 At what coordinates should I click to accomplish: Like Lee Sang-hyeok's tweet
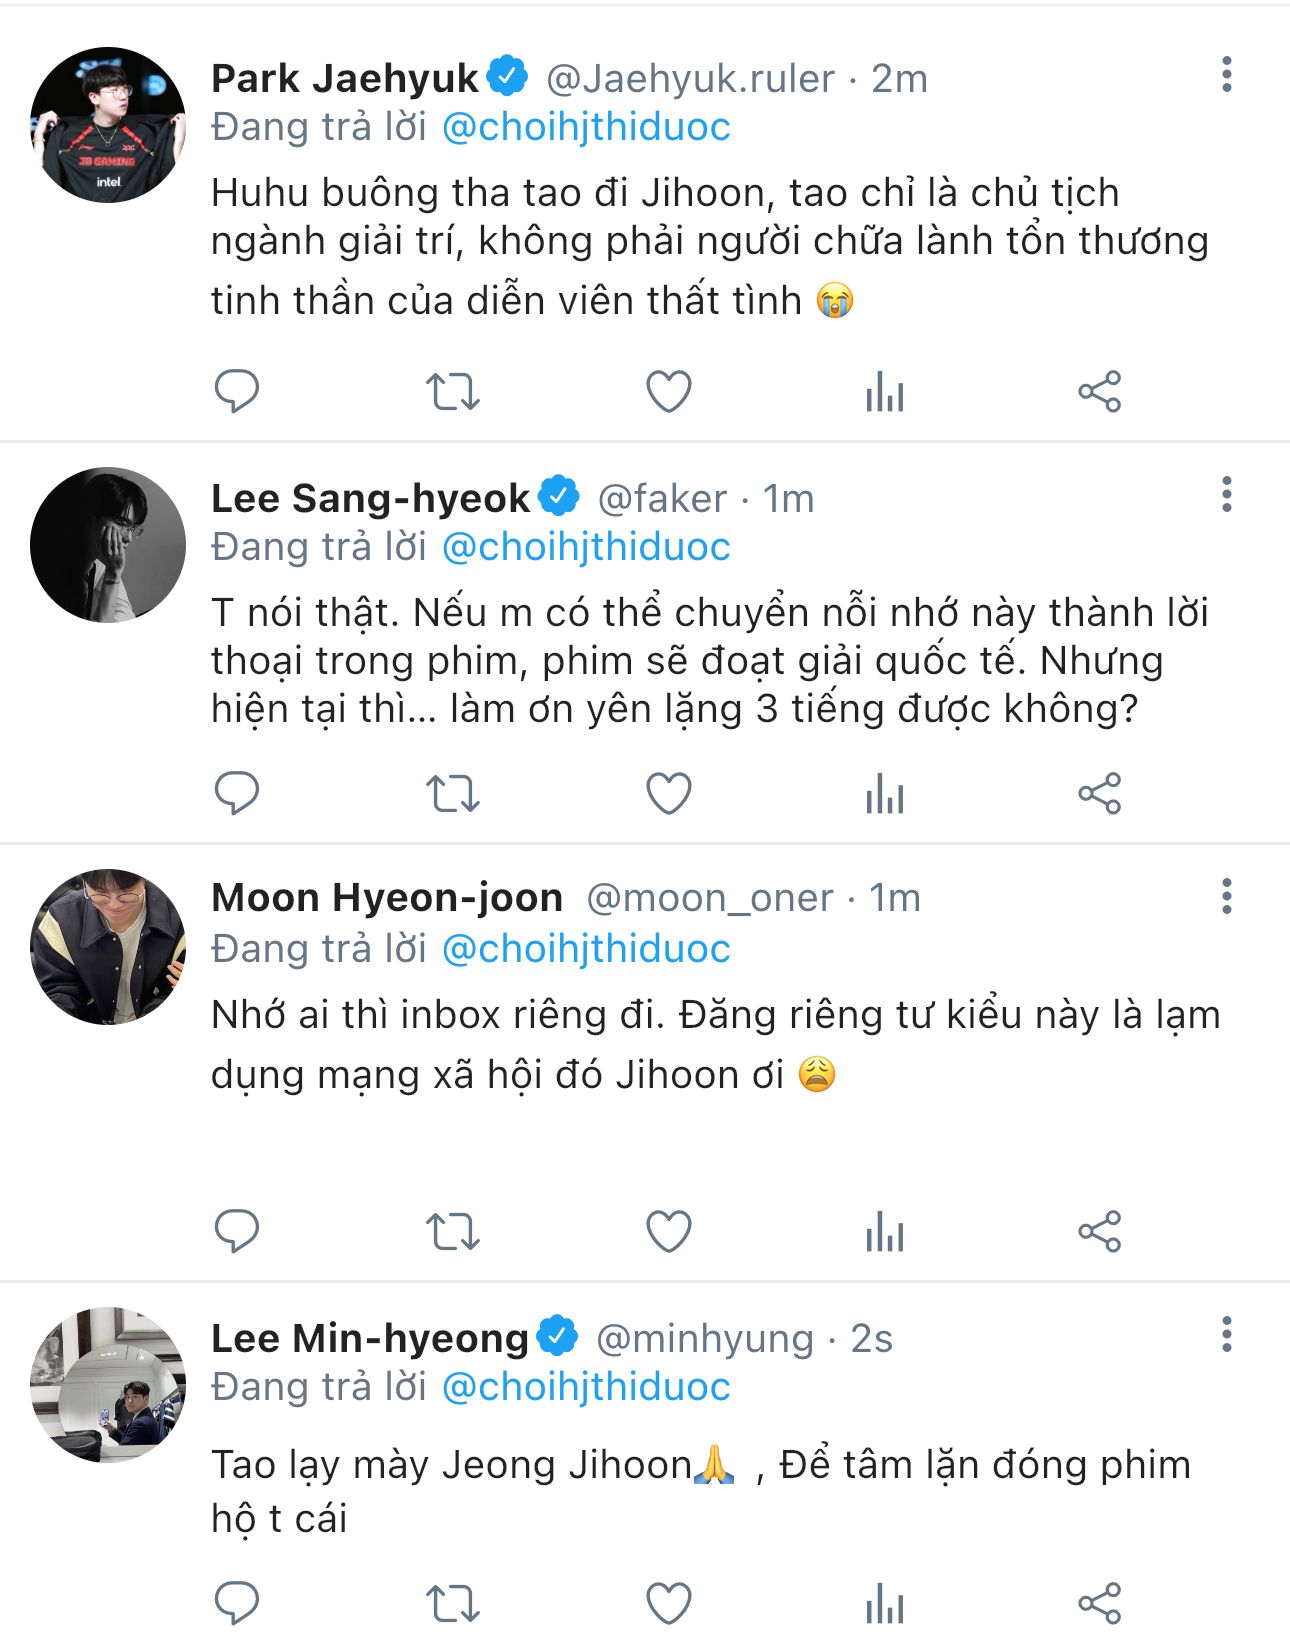coord(669,794)
